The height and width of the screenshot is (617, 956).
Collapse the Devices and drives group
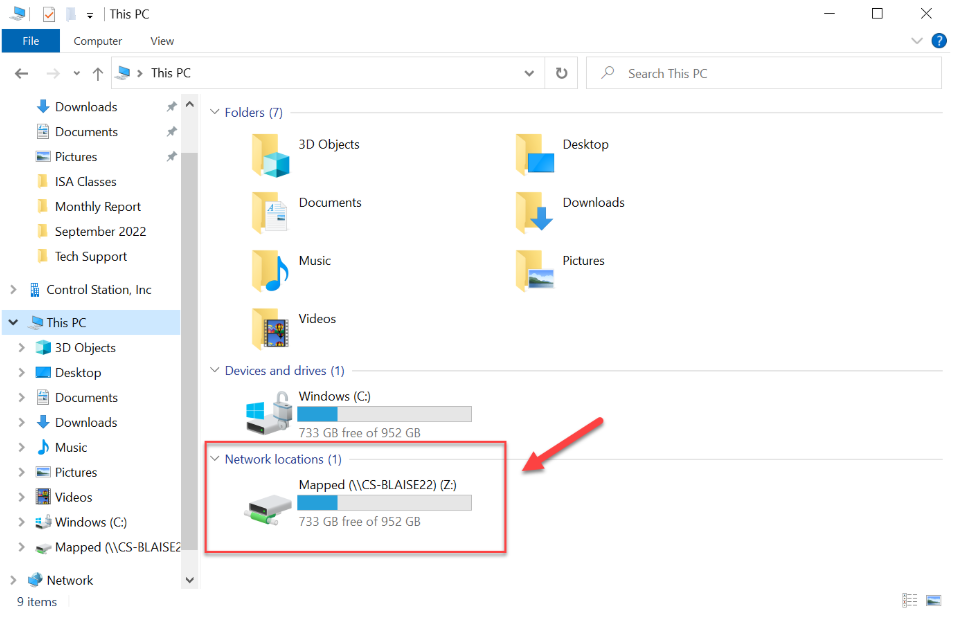coord(215,370)
